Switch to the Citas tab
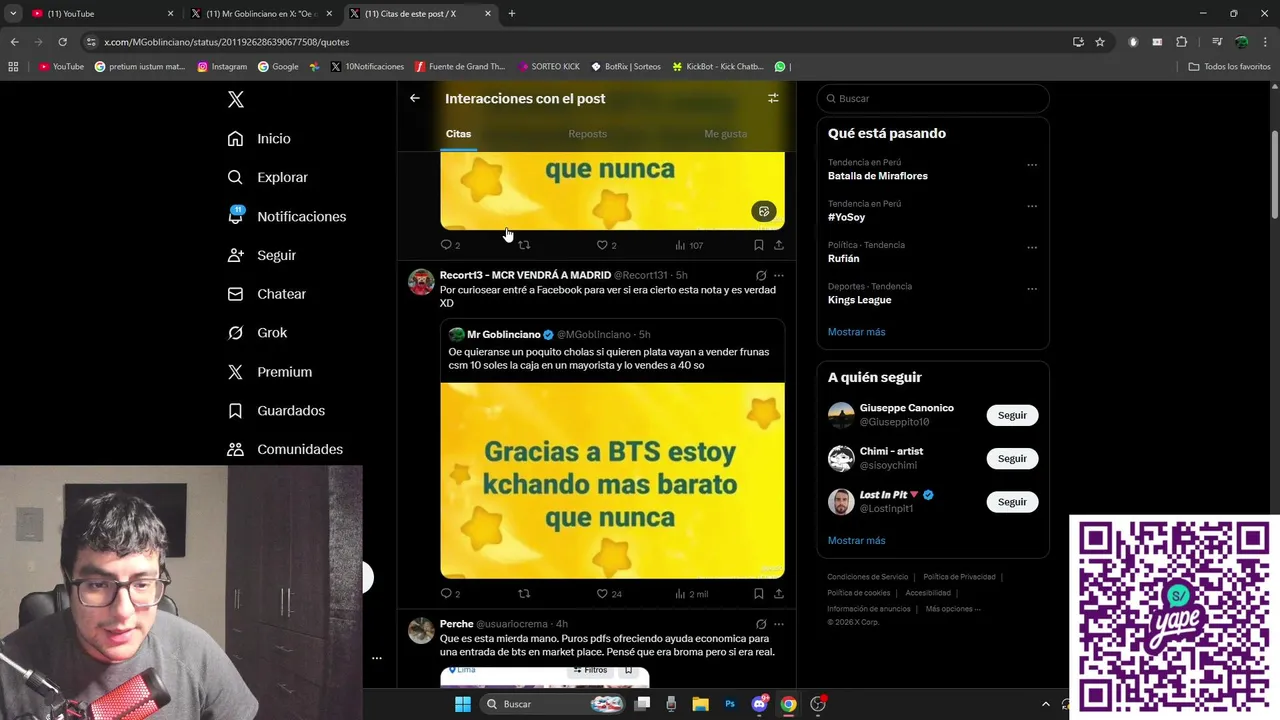 click(x=458, y=134)
